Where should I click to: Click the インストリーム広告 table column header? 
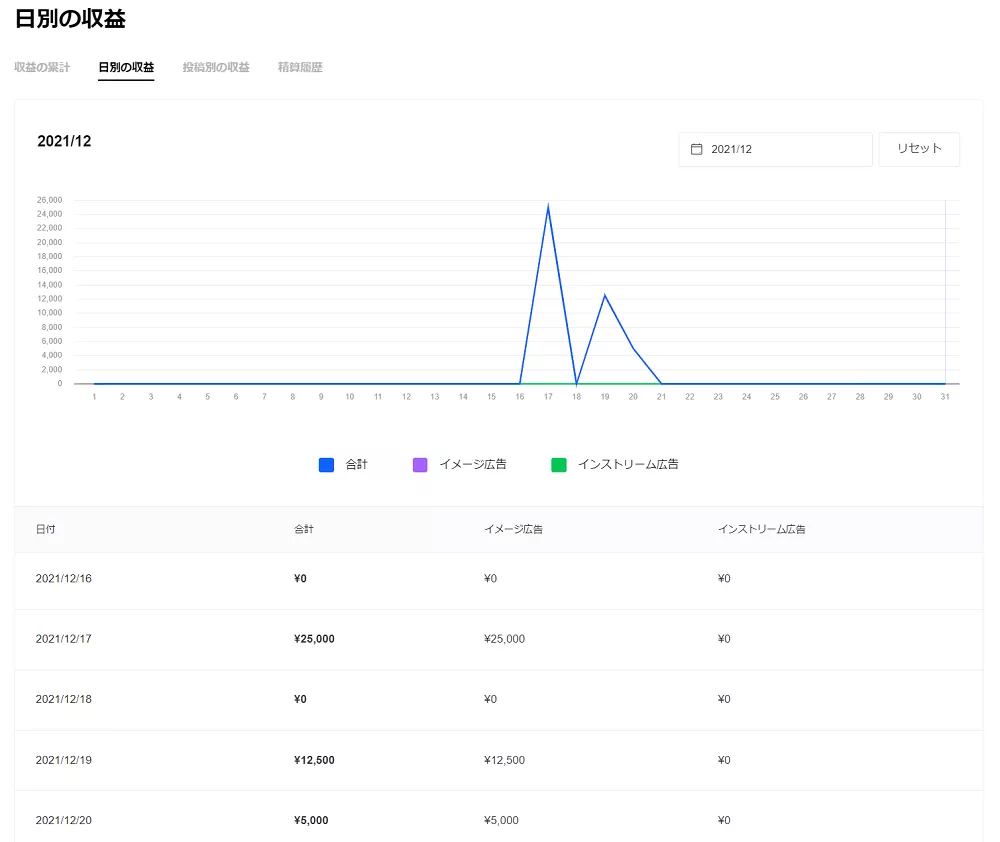[761, 529]
